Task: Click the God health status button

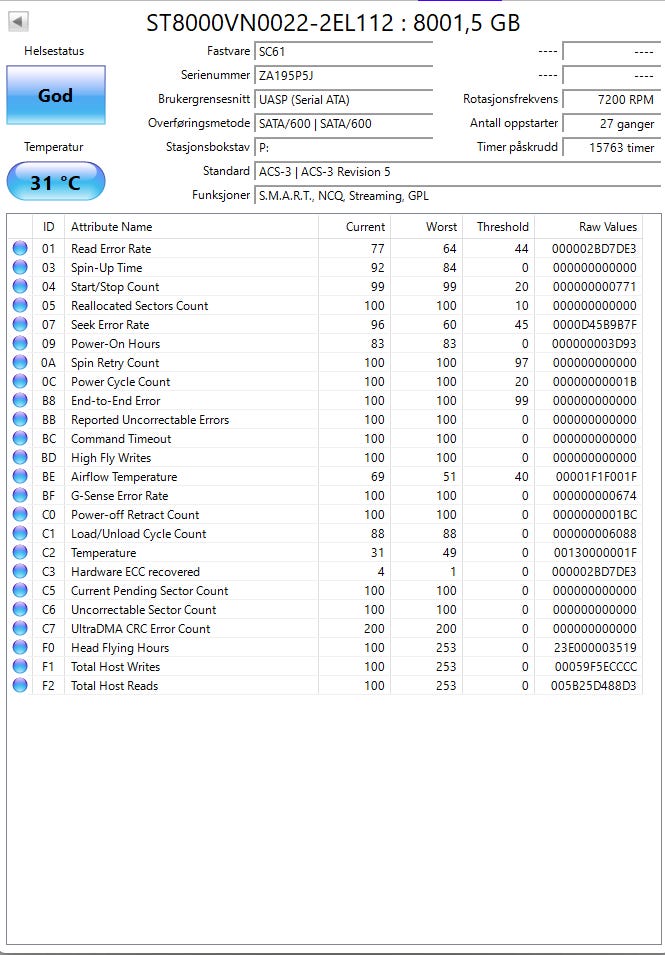Action: click(x=55, y=95)
